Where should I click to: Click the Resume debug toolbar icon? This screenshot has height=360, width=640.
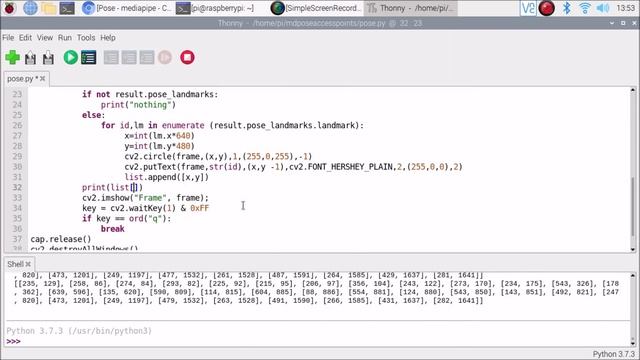tap(165, 58)
